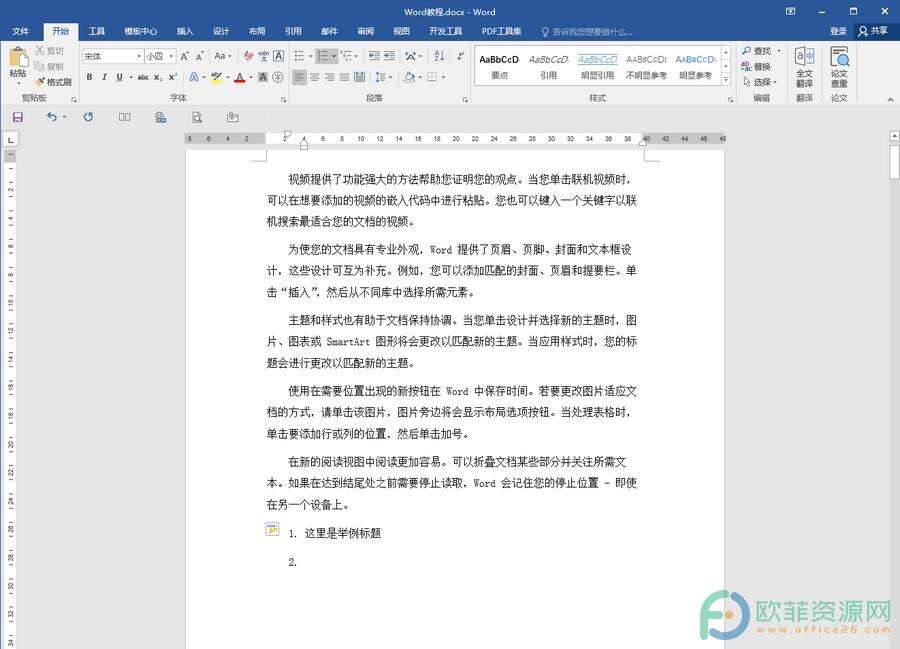Viewport: 900px width, 649px height.
Task: Click the Copy (复制) button
Action: coord(49,67)
